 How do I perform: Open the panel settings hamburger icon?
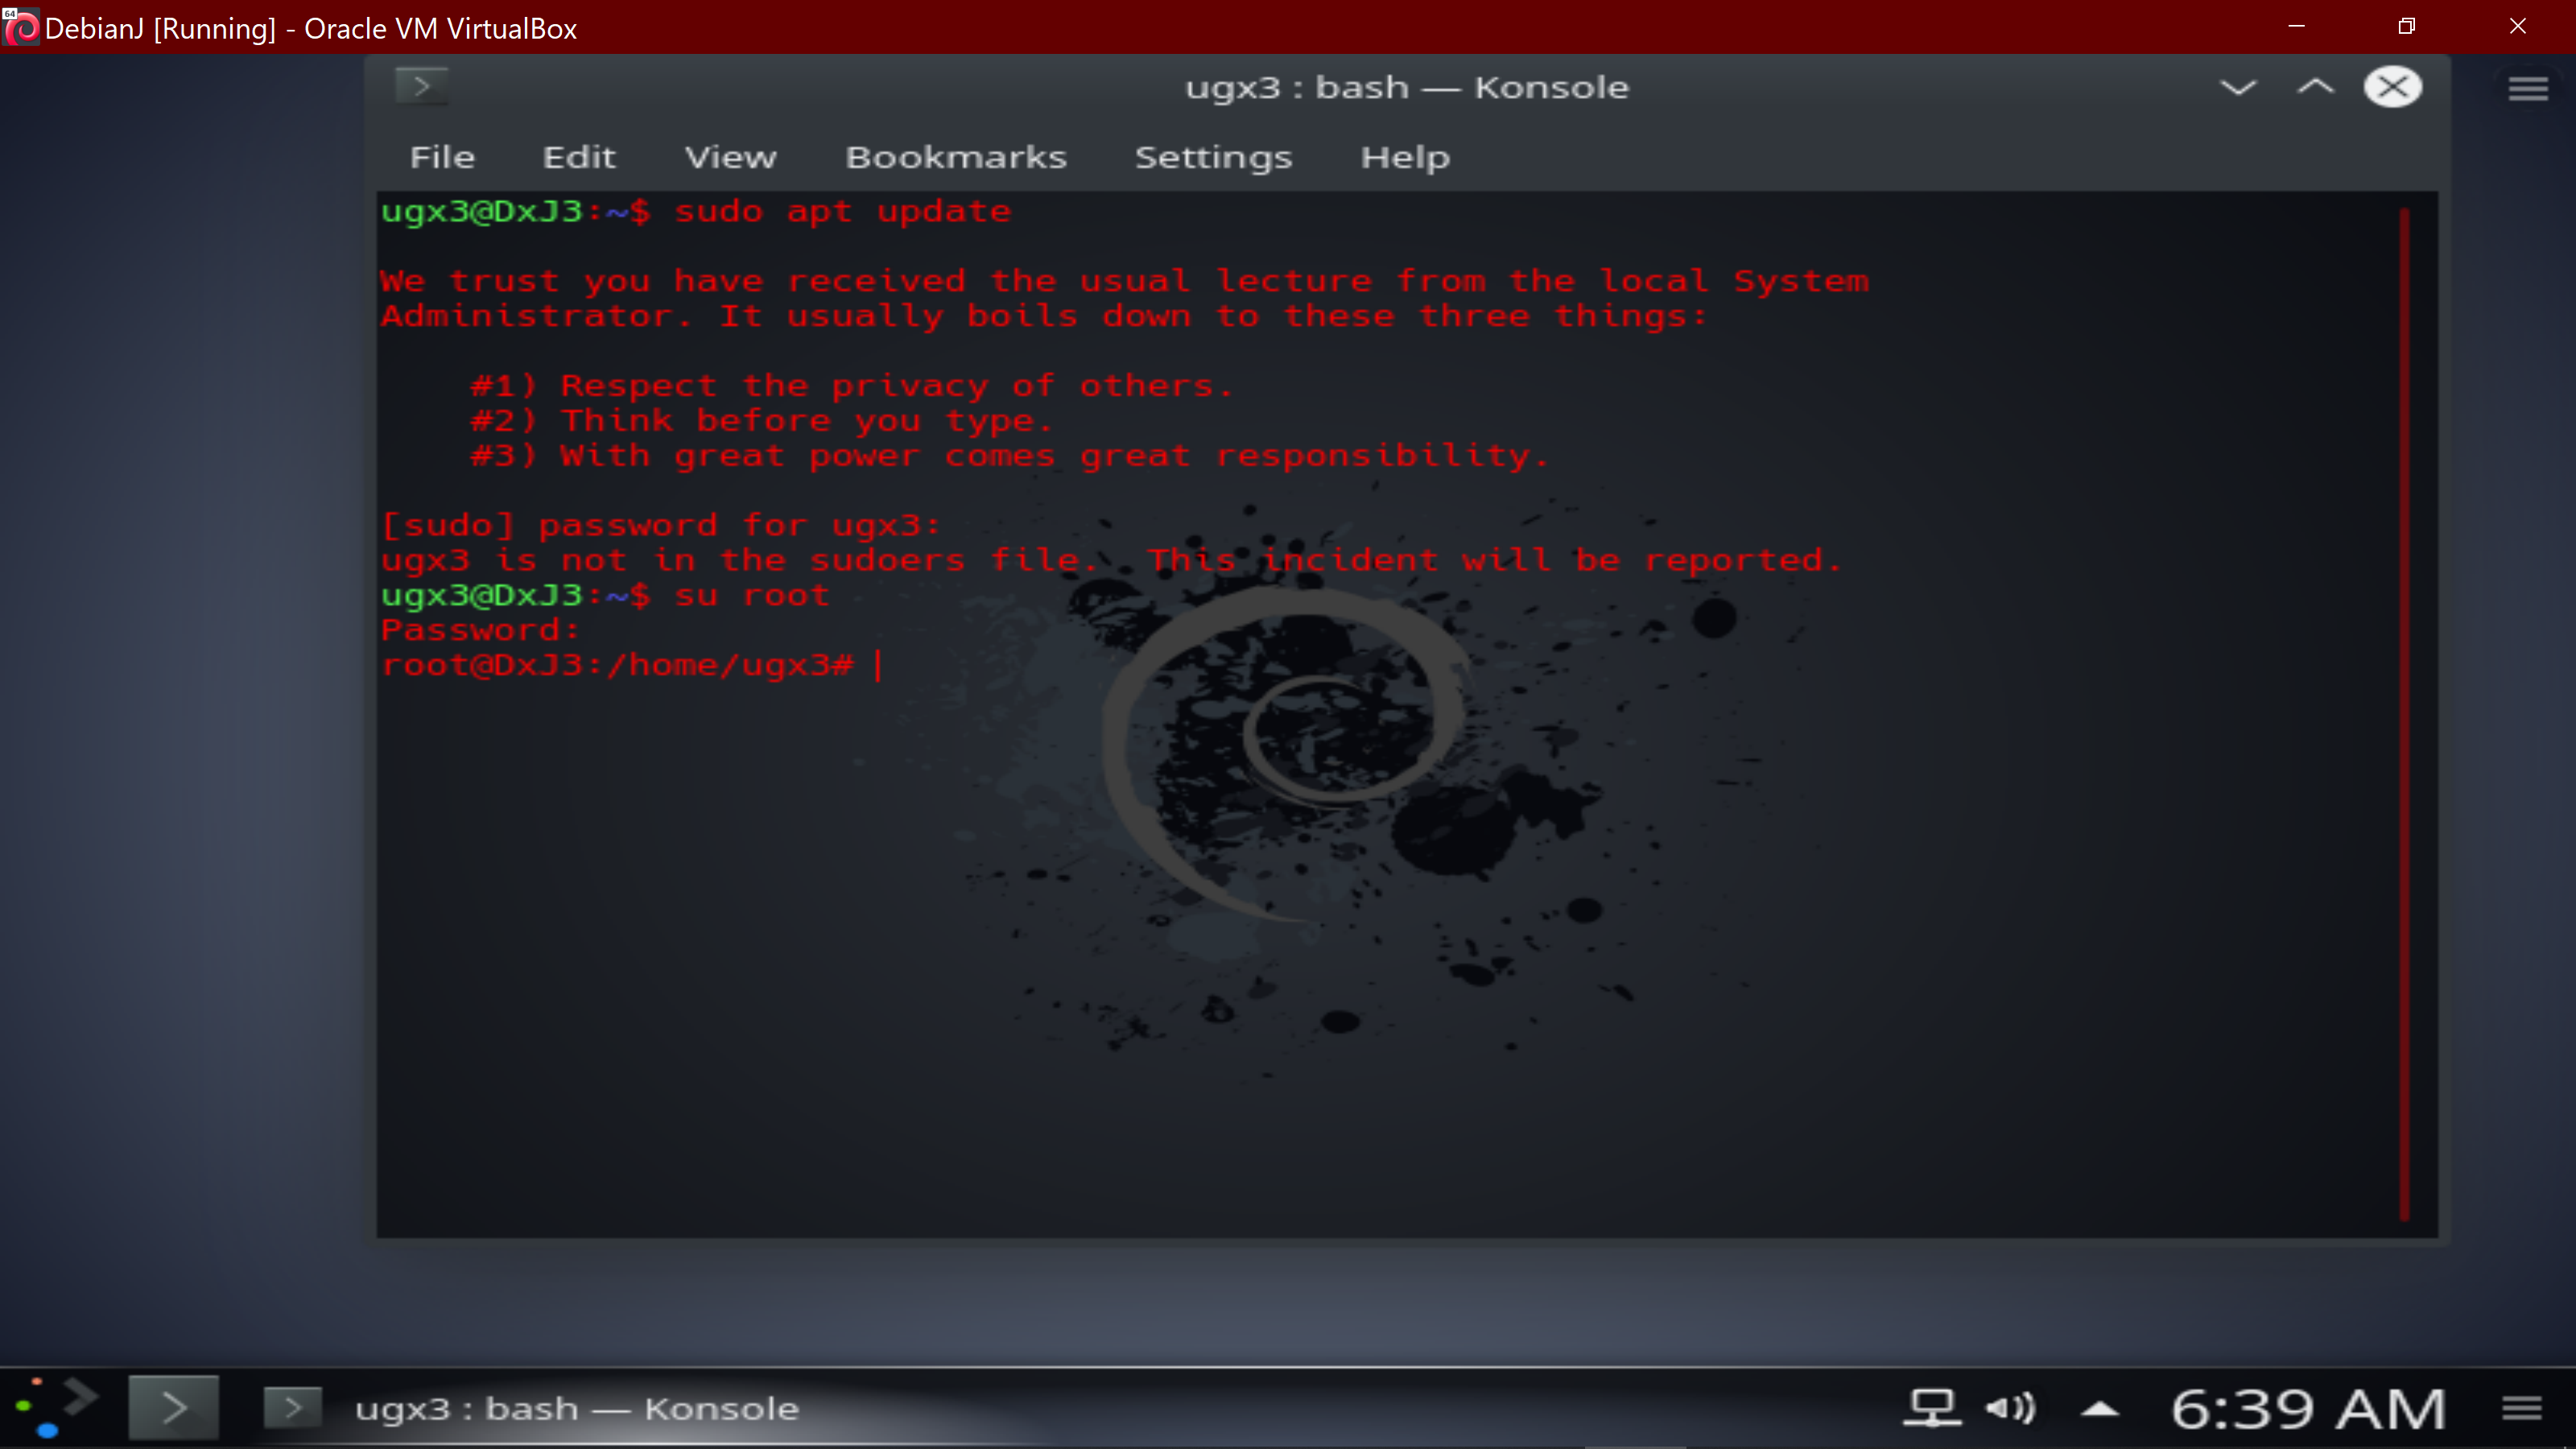pyautogui.click(x=2521, y=1408)
